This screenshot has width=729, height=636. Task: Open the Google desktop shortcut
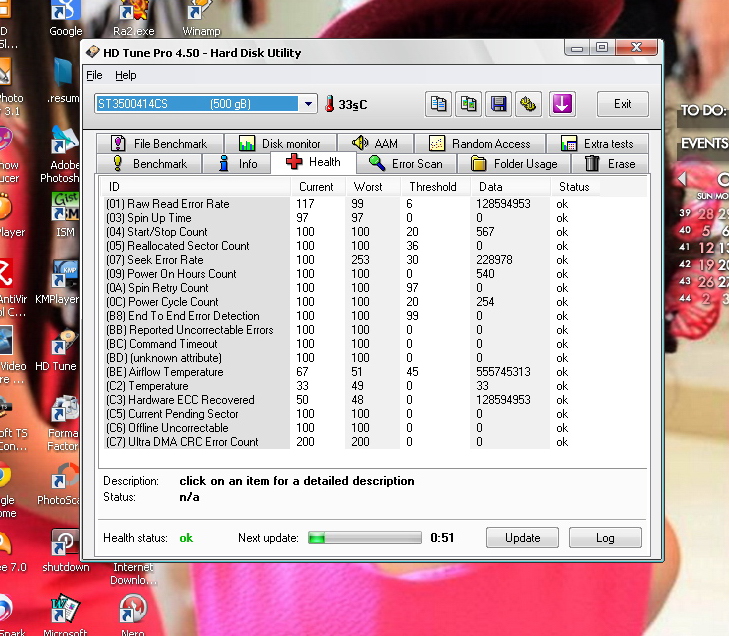click(x=66, y=19)
